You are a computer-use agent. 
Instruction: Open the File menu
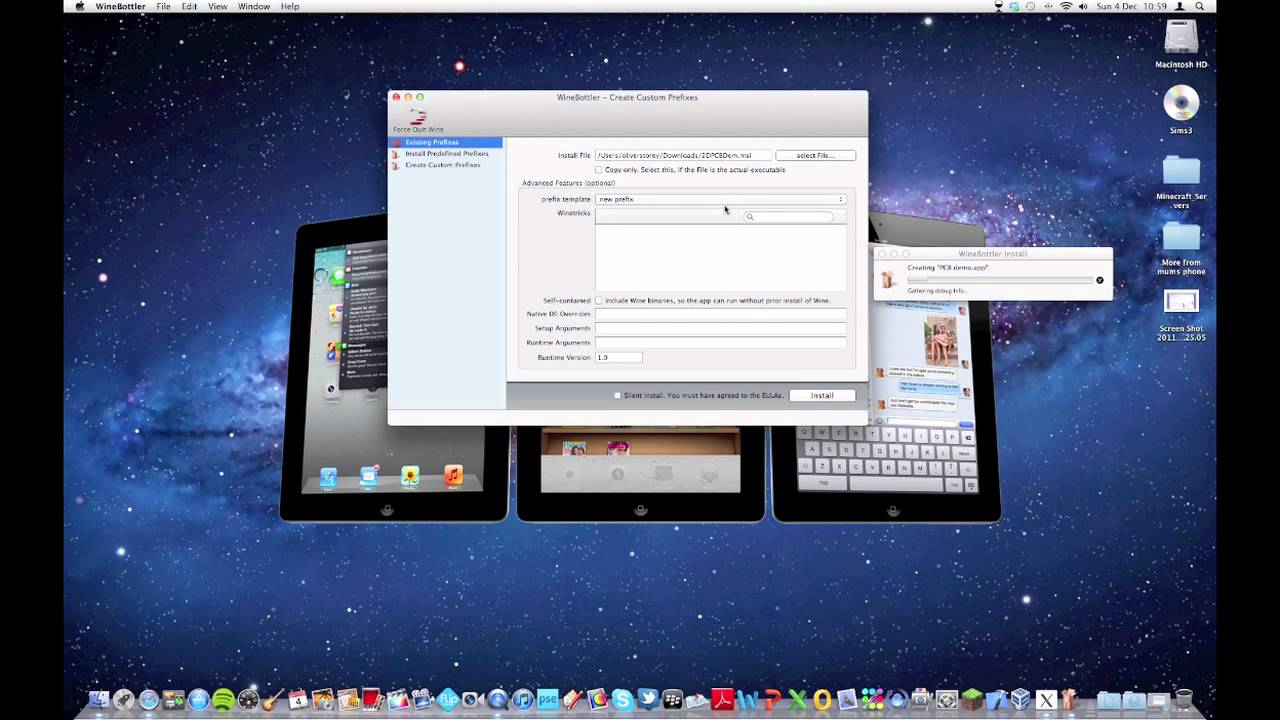coord(163,7)
